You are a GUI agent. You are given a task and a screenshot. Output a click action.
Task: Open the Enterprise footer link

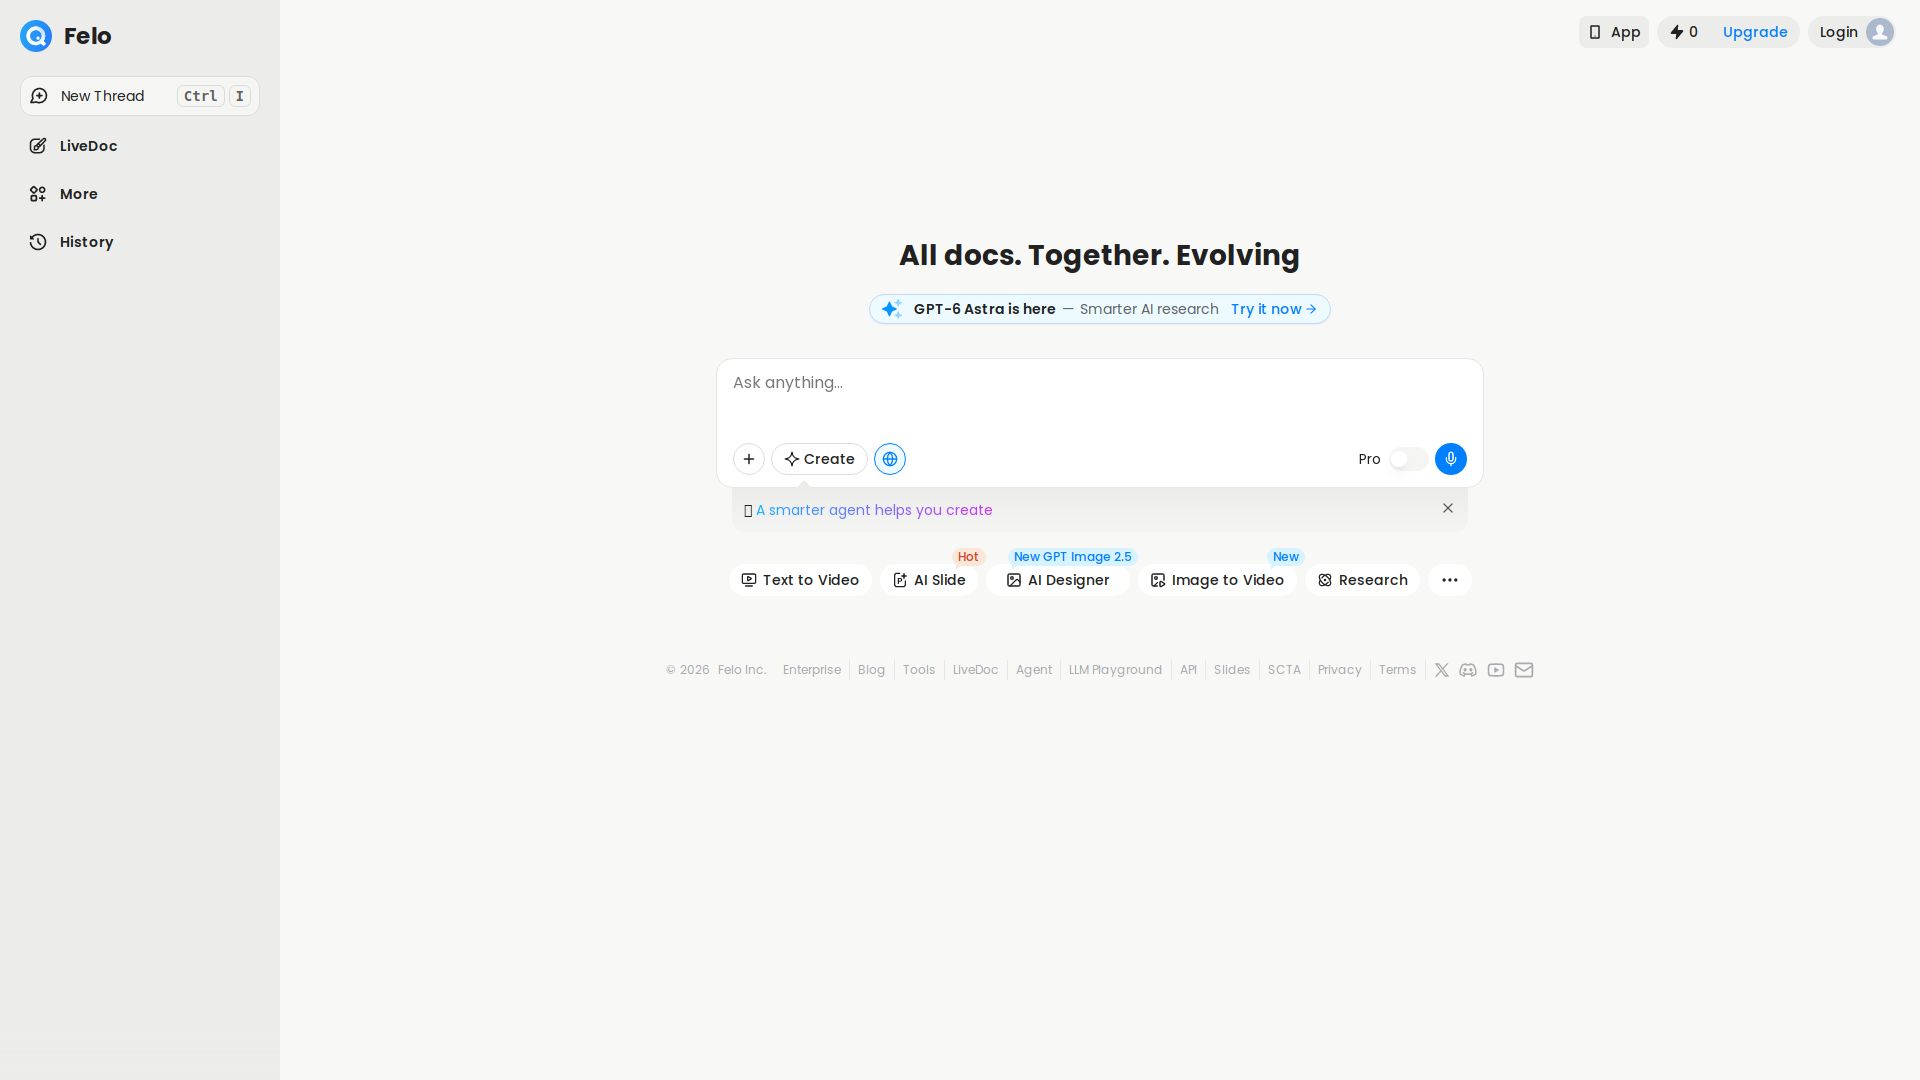coord(812,670)
